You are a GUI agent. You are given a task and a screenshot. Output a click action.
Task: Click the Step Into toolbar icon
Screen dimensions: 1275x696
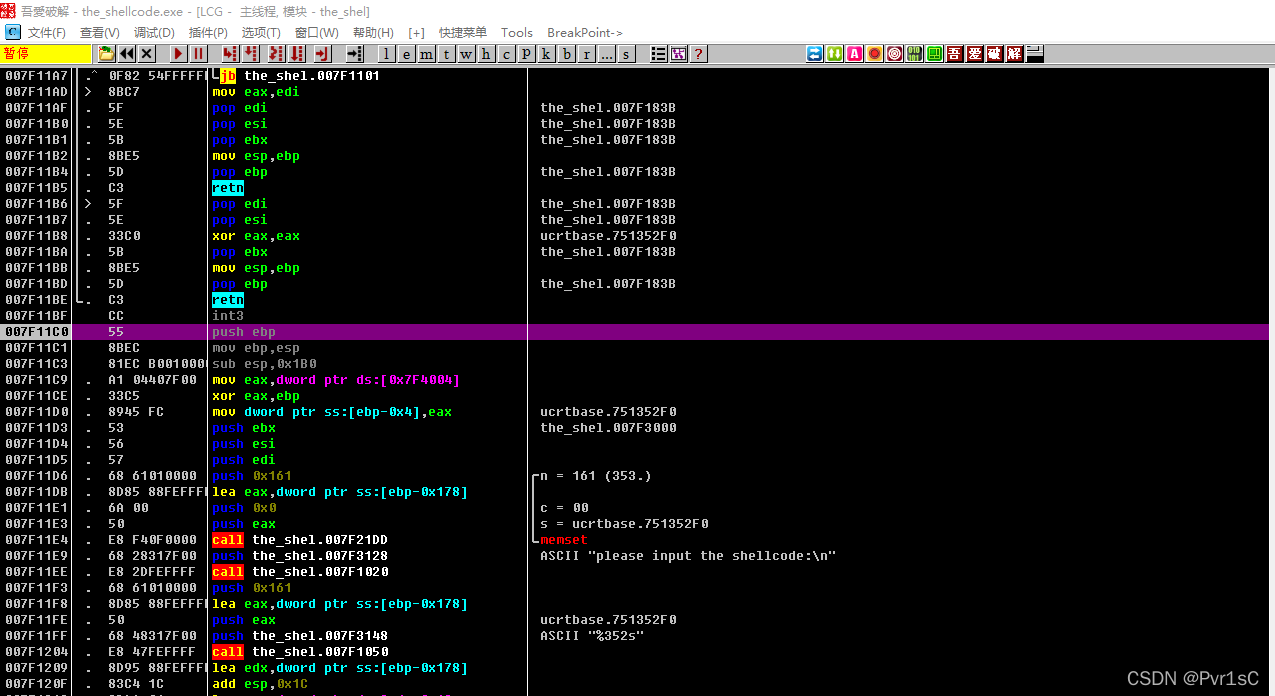[x=230, y=54]
